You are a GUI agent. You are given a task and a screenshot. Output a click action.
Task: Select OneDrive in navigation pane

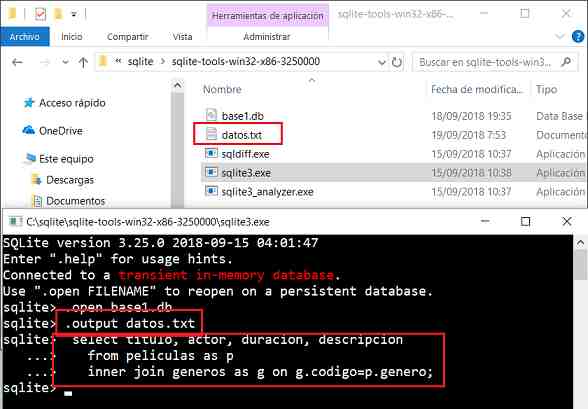[61, 131]
